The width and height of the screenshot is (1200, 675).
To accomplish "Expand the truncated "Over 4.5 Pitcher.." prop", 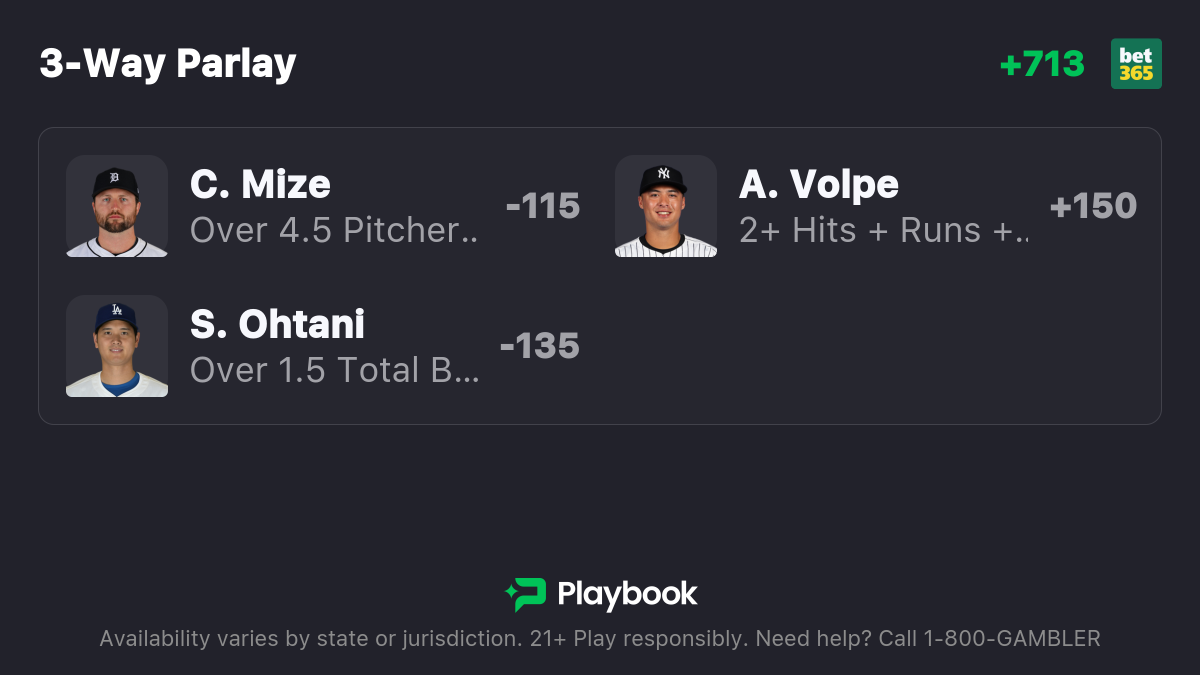I will [334, 231].
